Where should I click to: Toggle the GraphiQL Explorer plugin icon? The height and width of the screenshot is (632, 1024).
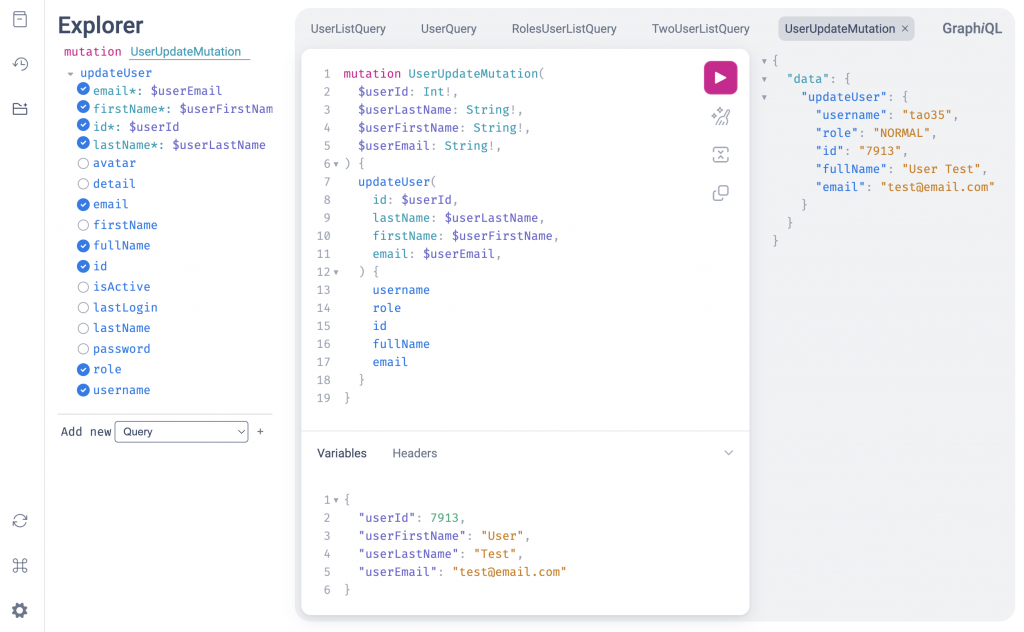(20, 108)
